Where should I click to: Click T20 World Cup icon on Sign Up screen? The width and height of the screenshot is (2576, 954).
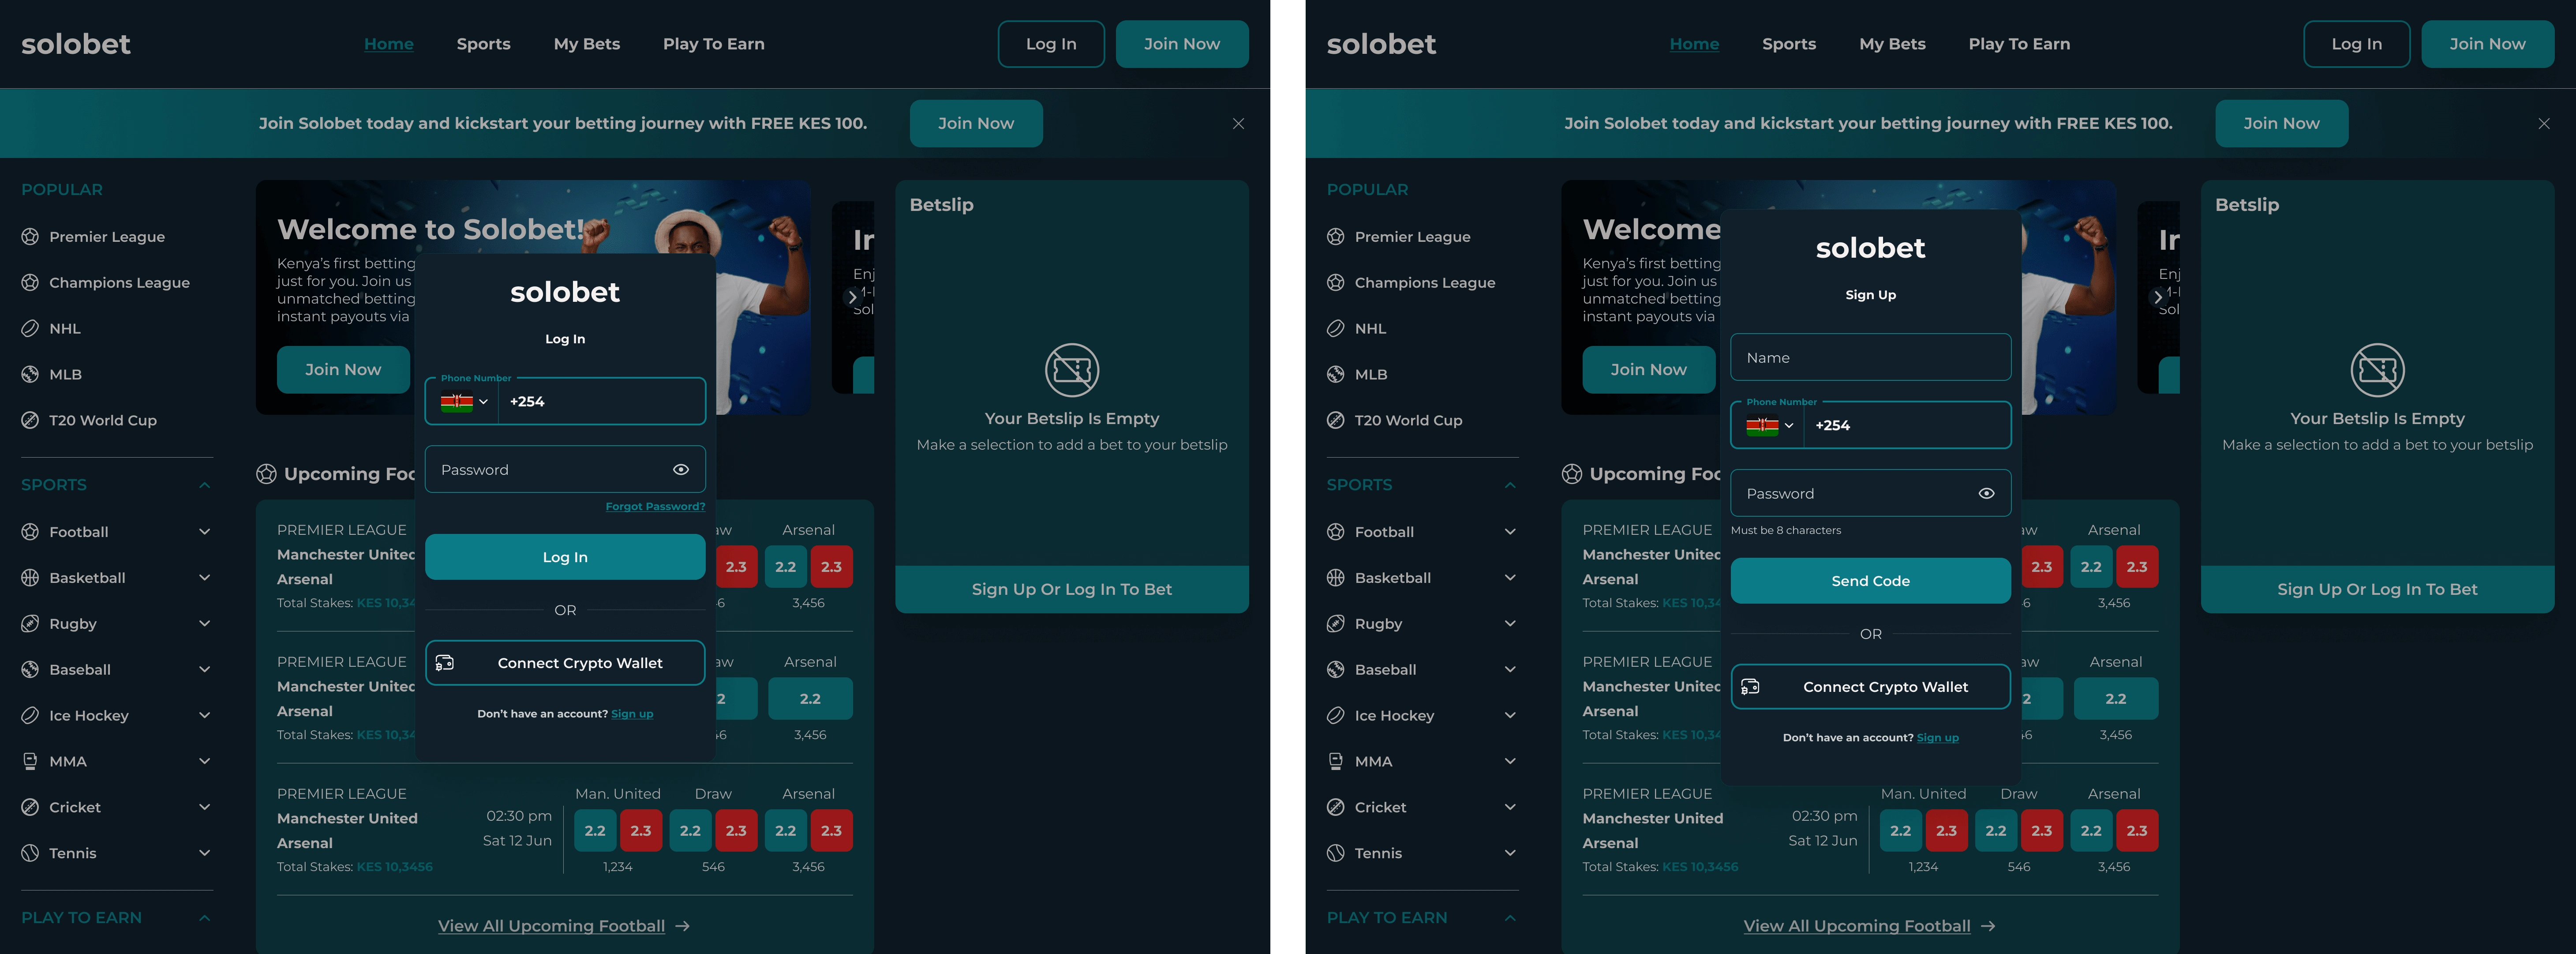1335,420
